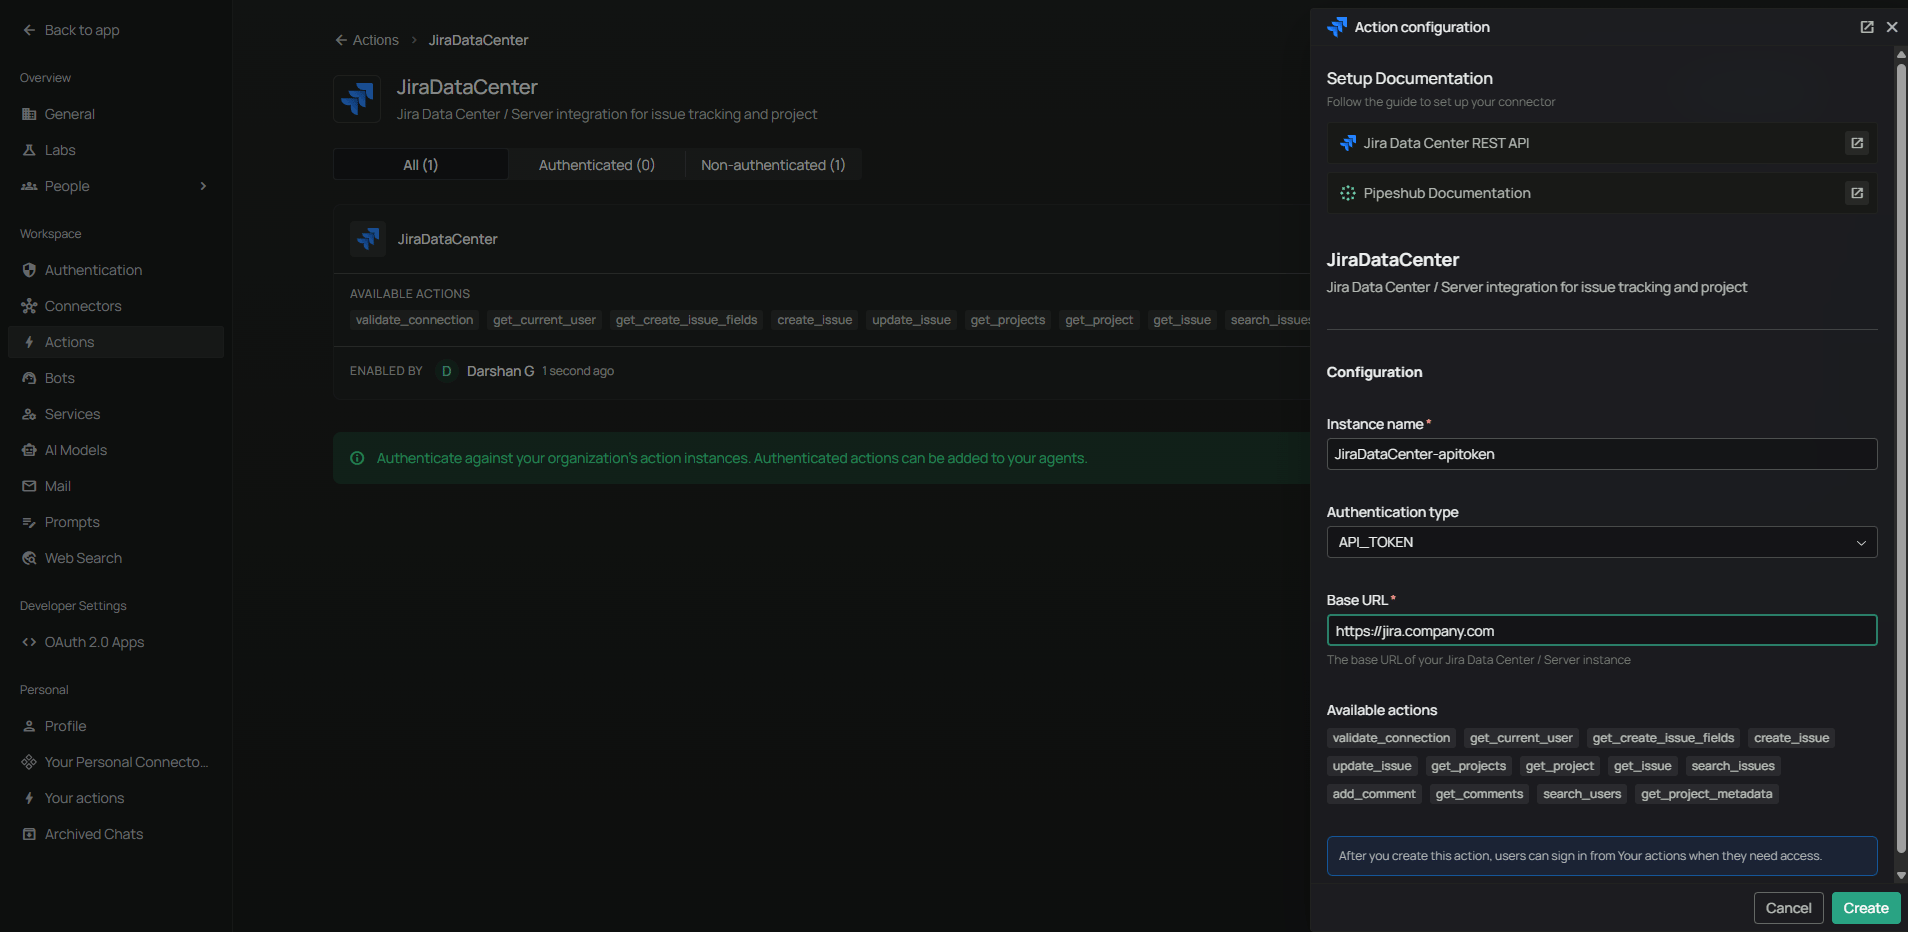This screenshot has height=932, width=1908.
Task: Open Authentication shield icon
Action: pos(29,270)
